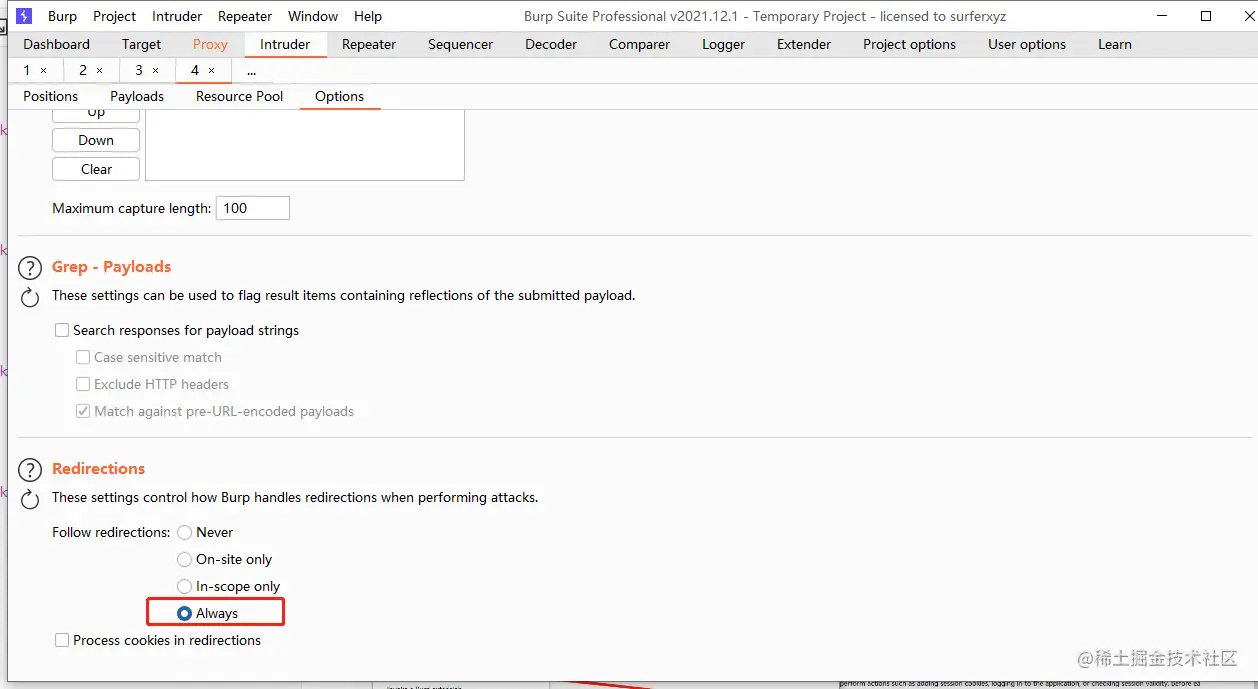
Task: Select Intruder attack tab 2
Action: tap(83, 70)
